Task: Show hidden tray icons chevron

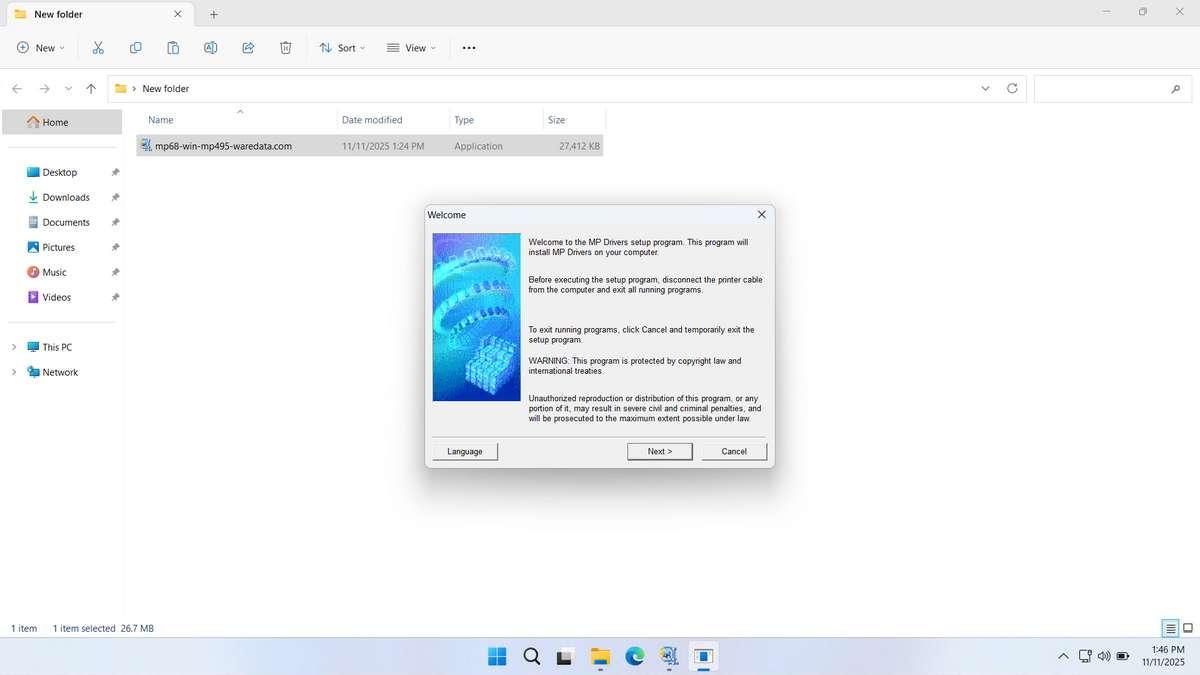Action: click(1062, 657)
